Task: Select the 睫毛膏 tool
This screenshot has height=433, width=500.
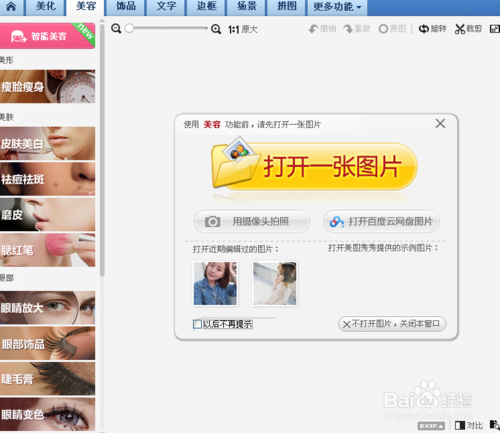Action: (x=47, y=379)
